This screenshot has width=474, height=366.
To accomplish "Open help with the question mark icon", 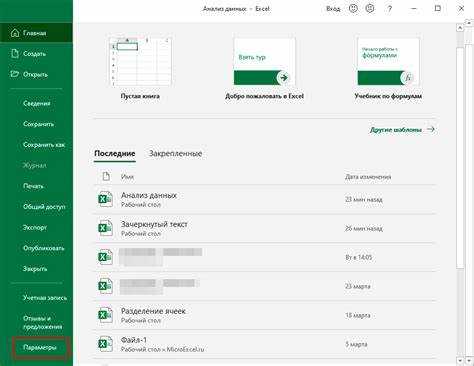I will point(389,9).
